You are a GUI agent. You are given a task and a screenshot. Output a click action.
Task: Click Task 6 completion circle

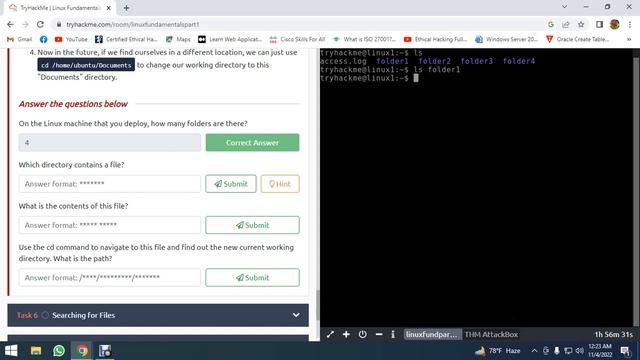tap(45, 315)
